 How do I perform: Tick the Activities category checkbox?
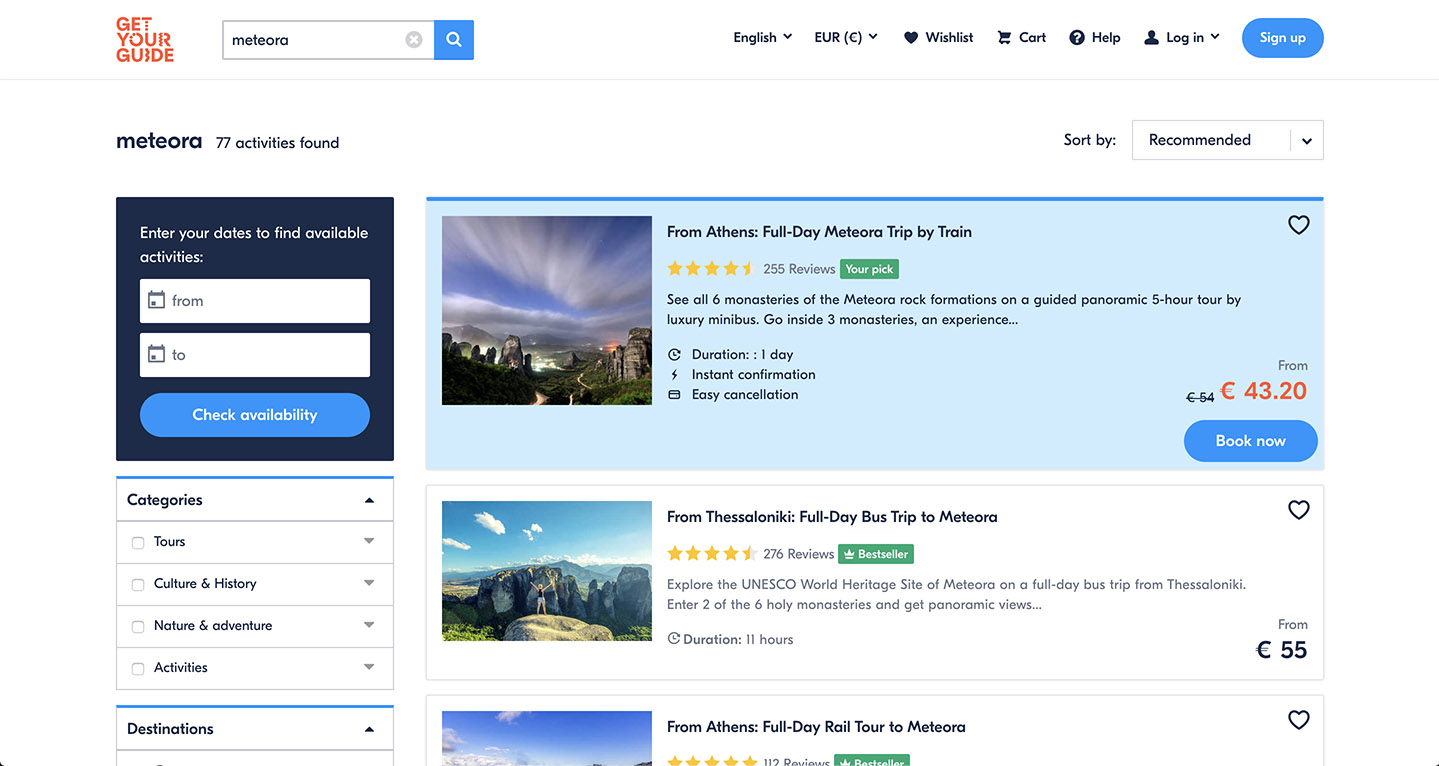coord(138,669)
